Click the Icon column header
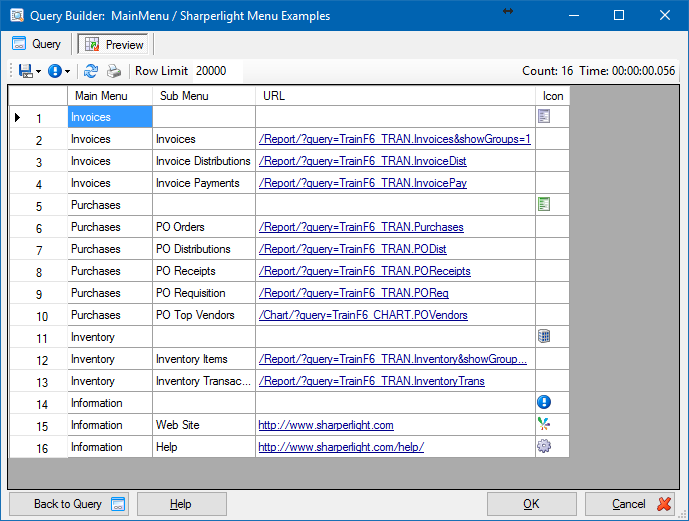 click(552, 95)
